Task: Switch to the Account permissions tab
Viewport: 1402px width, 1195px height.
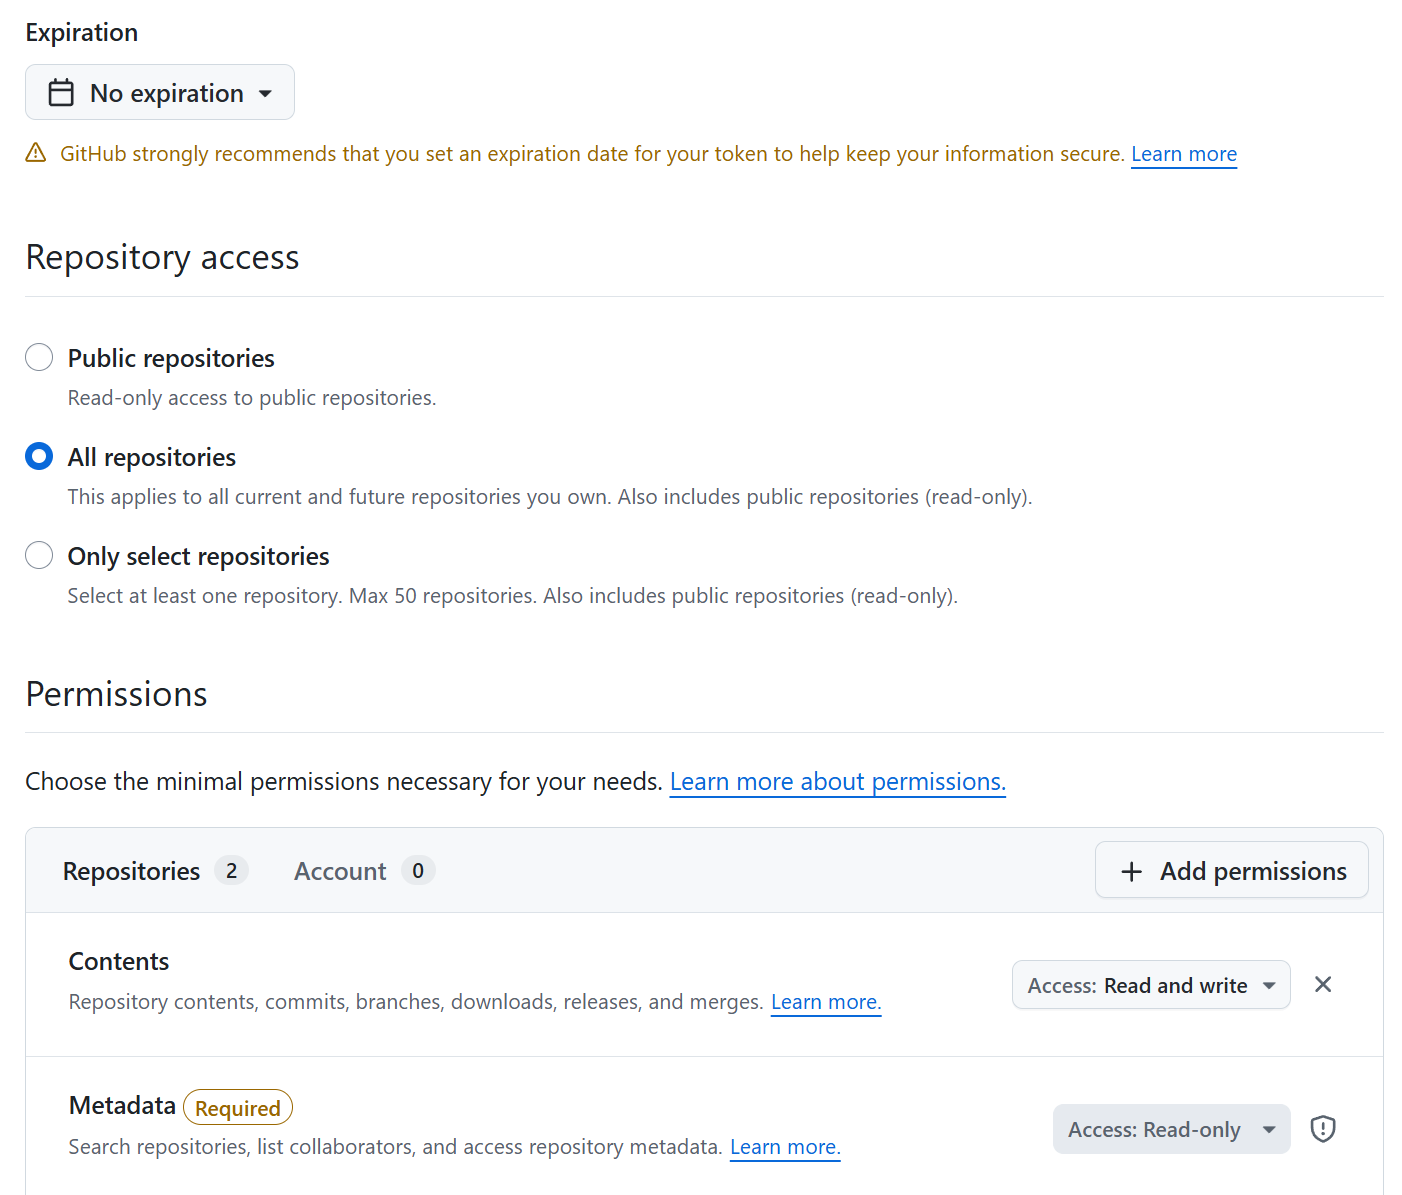Action: (x=340, y=872)
